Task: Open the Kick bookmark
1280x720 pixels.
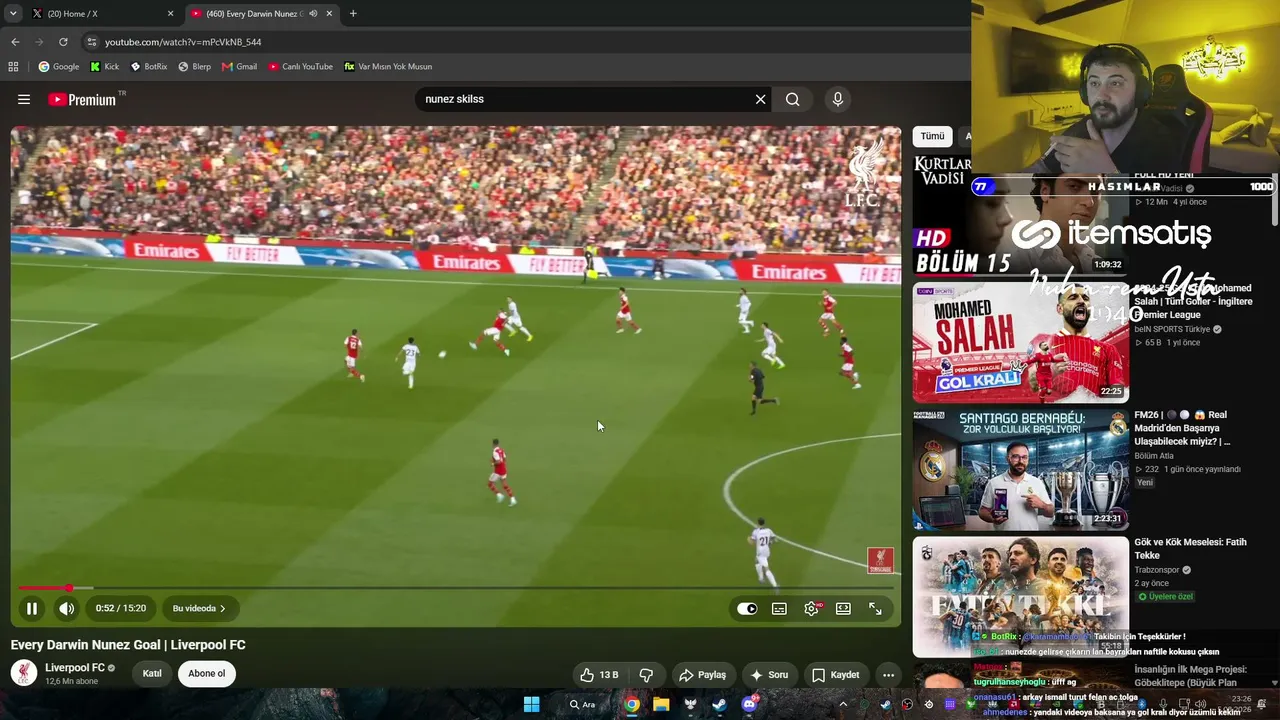Action: click(105, 67)
